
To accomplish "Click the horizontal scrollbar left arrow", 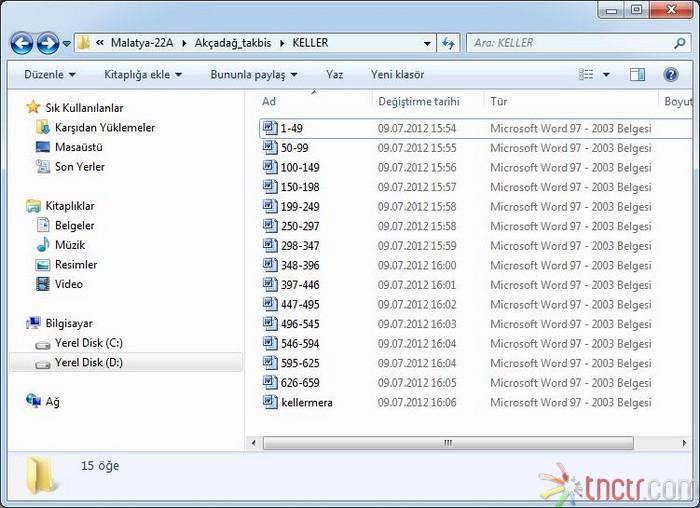I will (254, 443).
